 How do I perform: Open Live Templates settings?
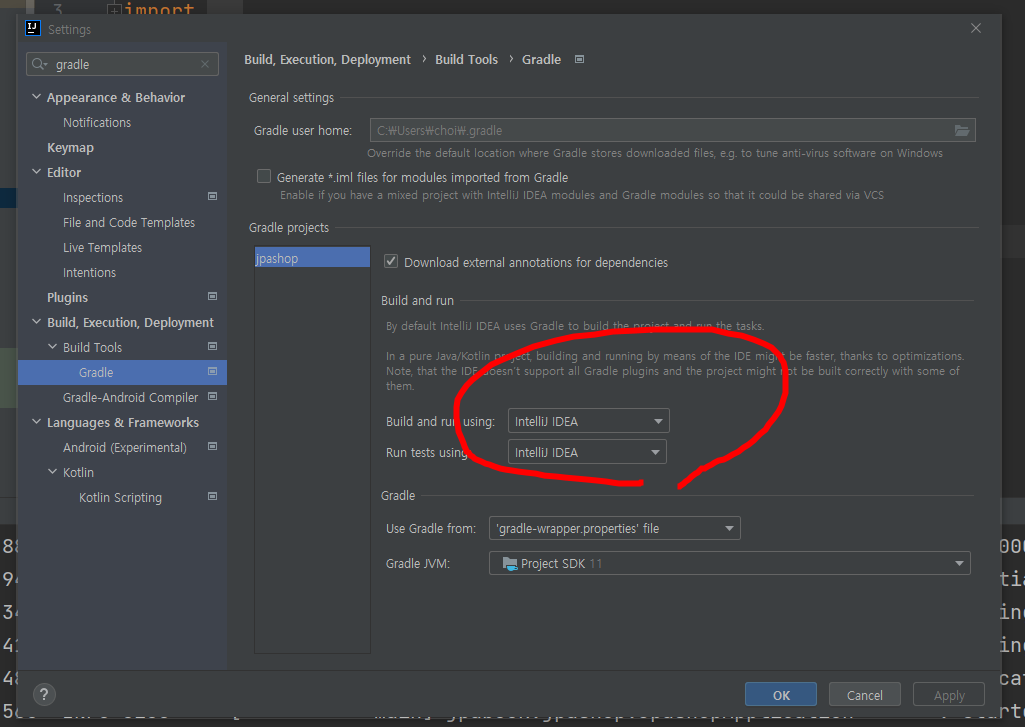point(102,247)
